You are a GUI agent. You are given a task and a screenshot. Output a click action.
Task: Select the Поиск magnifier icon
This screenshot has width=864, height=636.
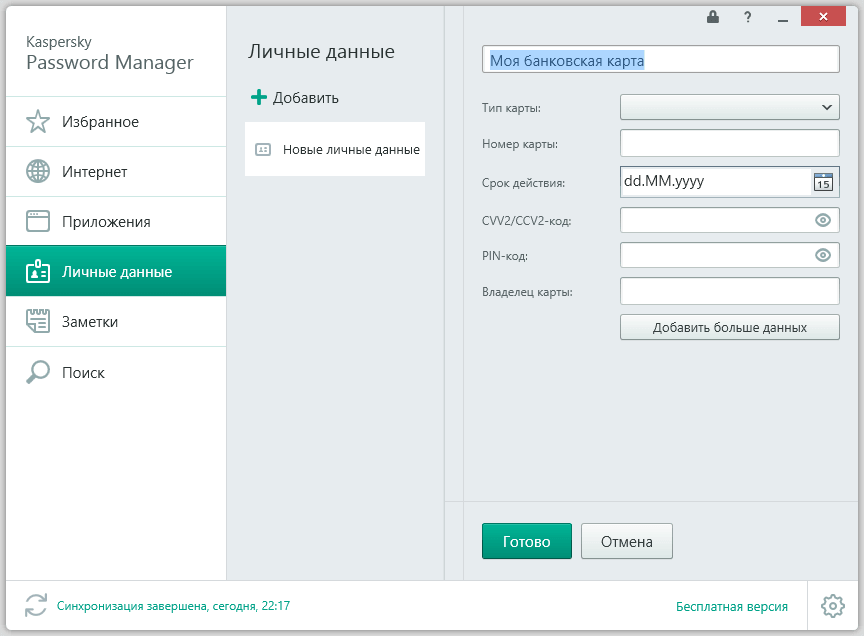click(x=37, y=371)
